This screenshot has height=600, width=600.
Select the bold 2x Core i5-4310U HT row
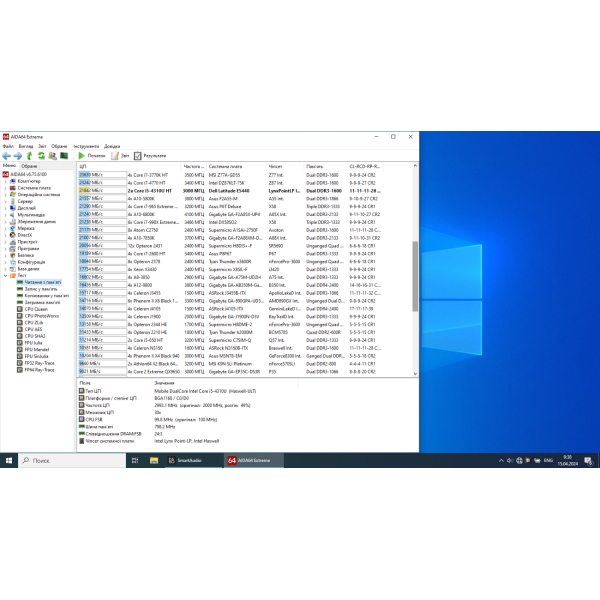230,191
